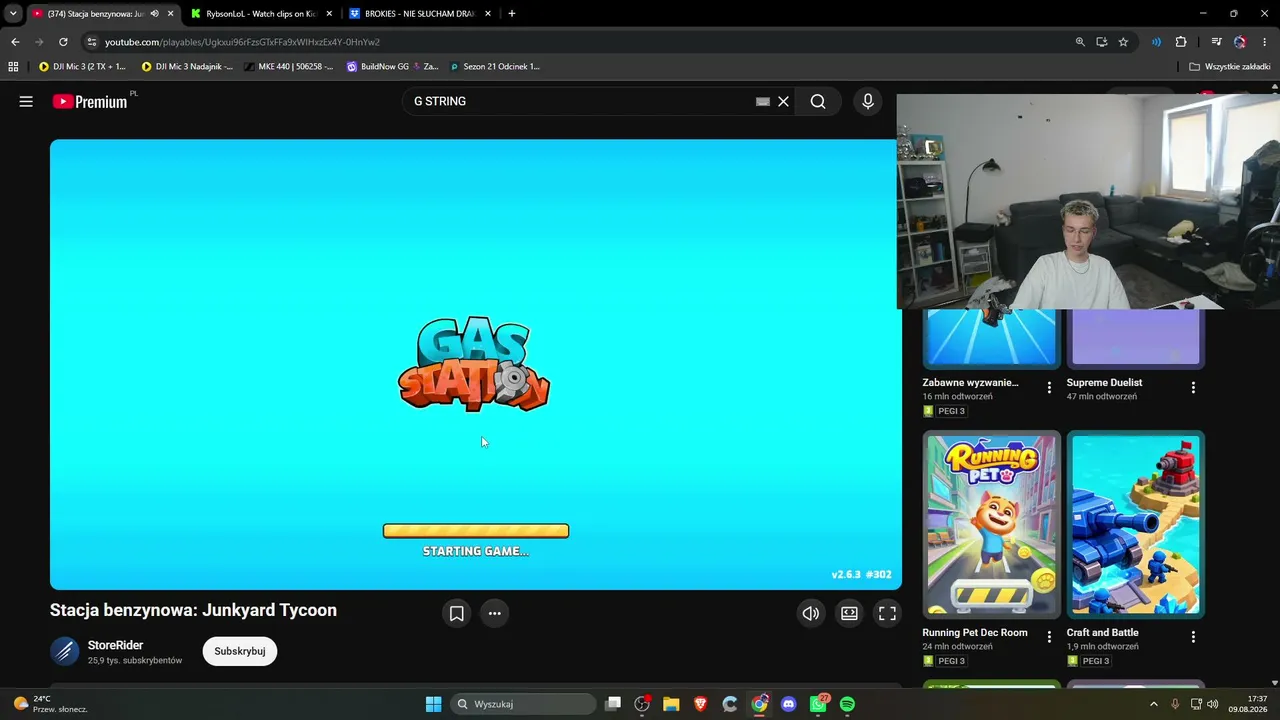Click the Wyszukaj taskbar search box
The image size is (1280, 720).
coord(523,704)
